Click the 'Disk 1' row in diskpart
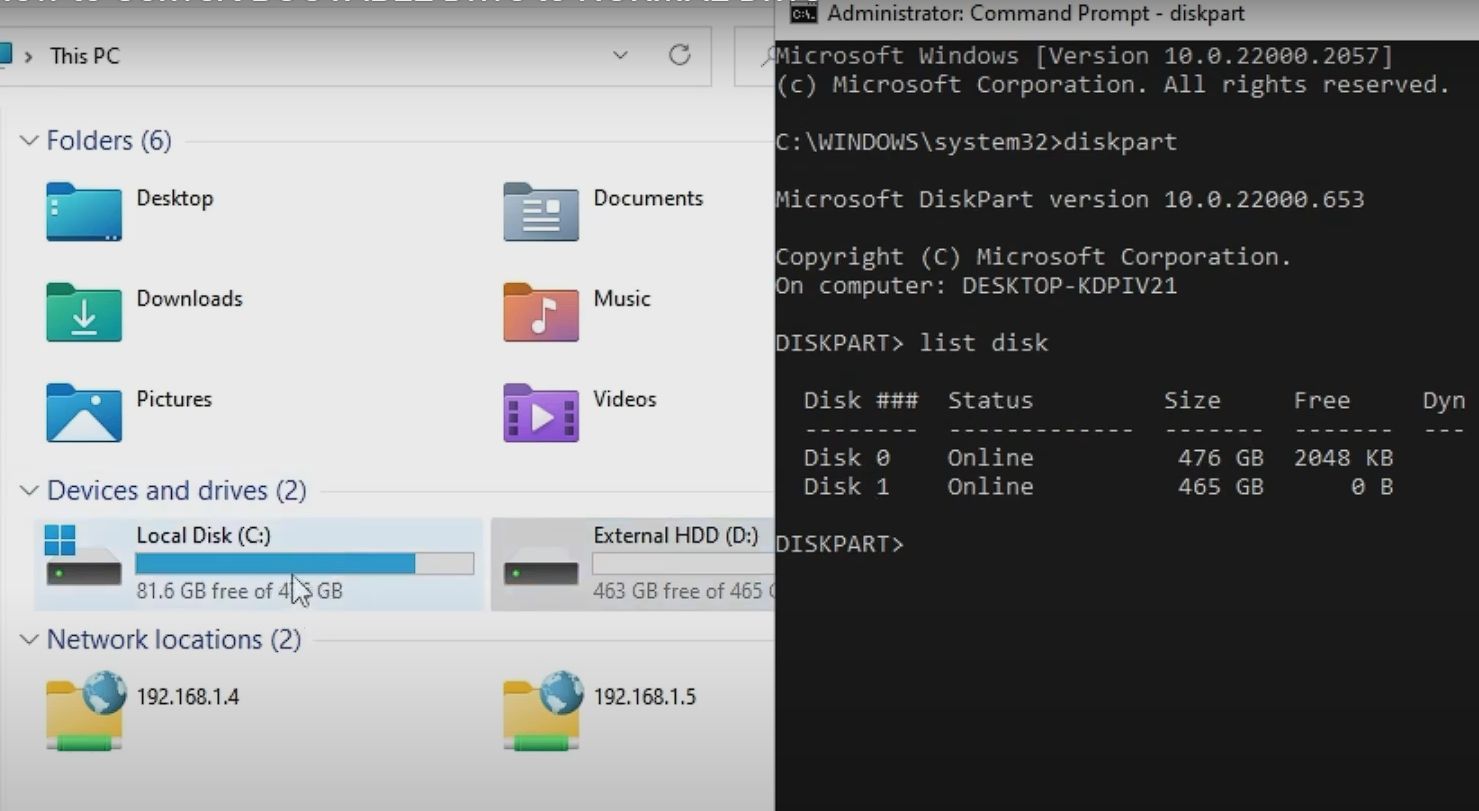1479x811 pixels. click(x=1098, y=487)
